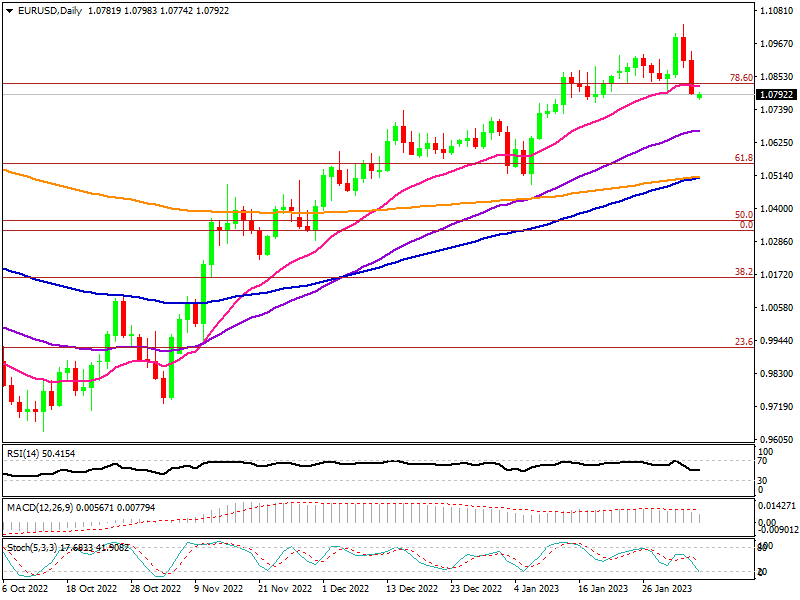800x600 pixels.
Task: Select the 61.8 Fibonacci retracement label
Action: [x=743, y=158]
